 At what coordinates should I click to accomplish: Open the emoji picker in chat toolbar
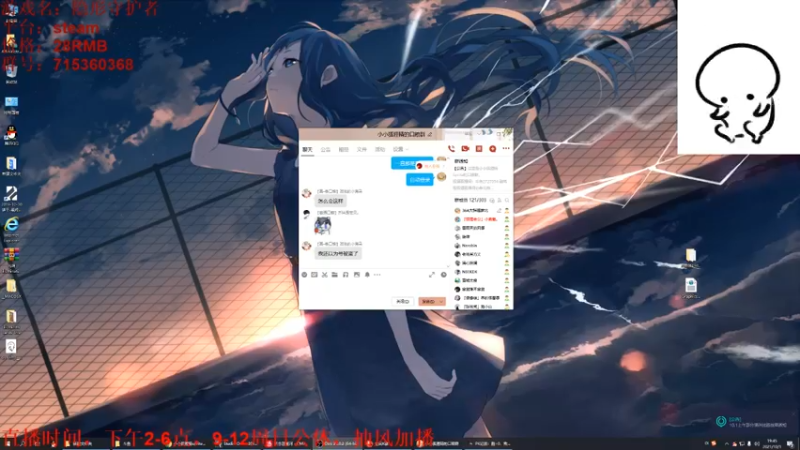305,274
